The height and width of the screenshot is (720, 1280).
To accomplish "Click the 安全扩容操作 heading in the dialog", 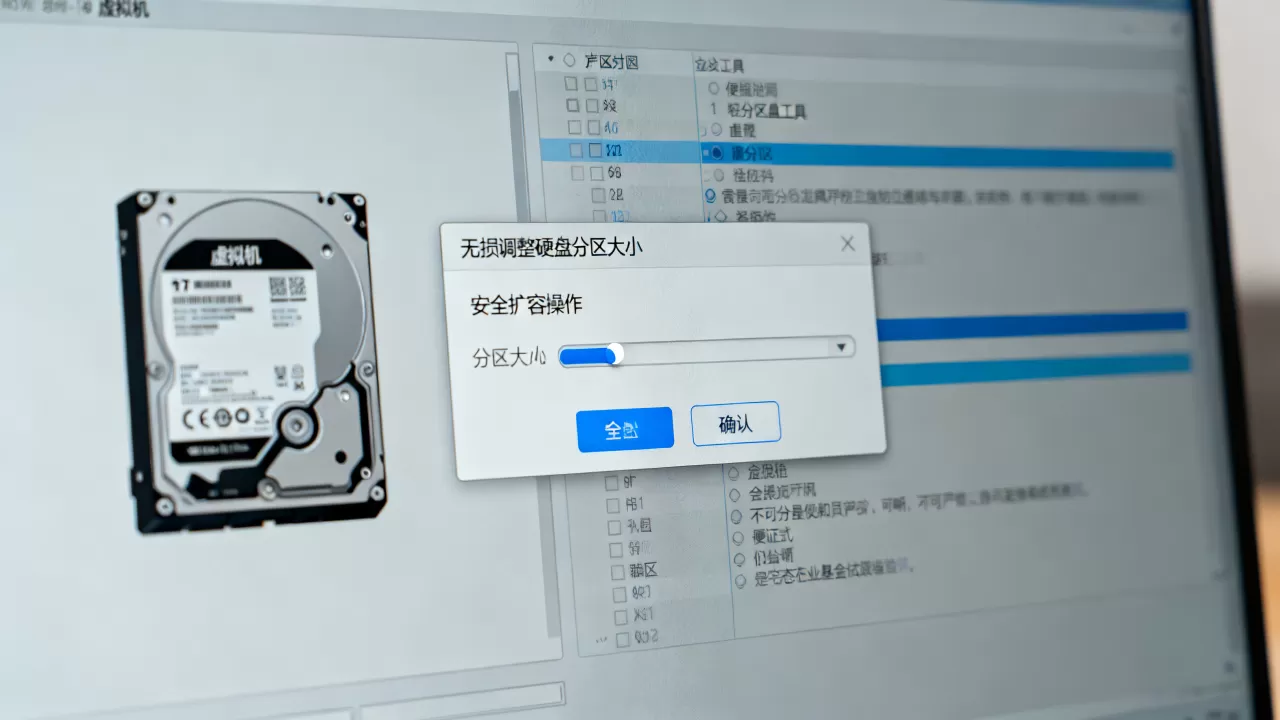I will pos(526,305).
